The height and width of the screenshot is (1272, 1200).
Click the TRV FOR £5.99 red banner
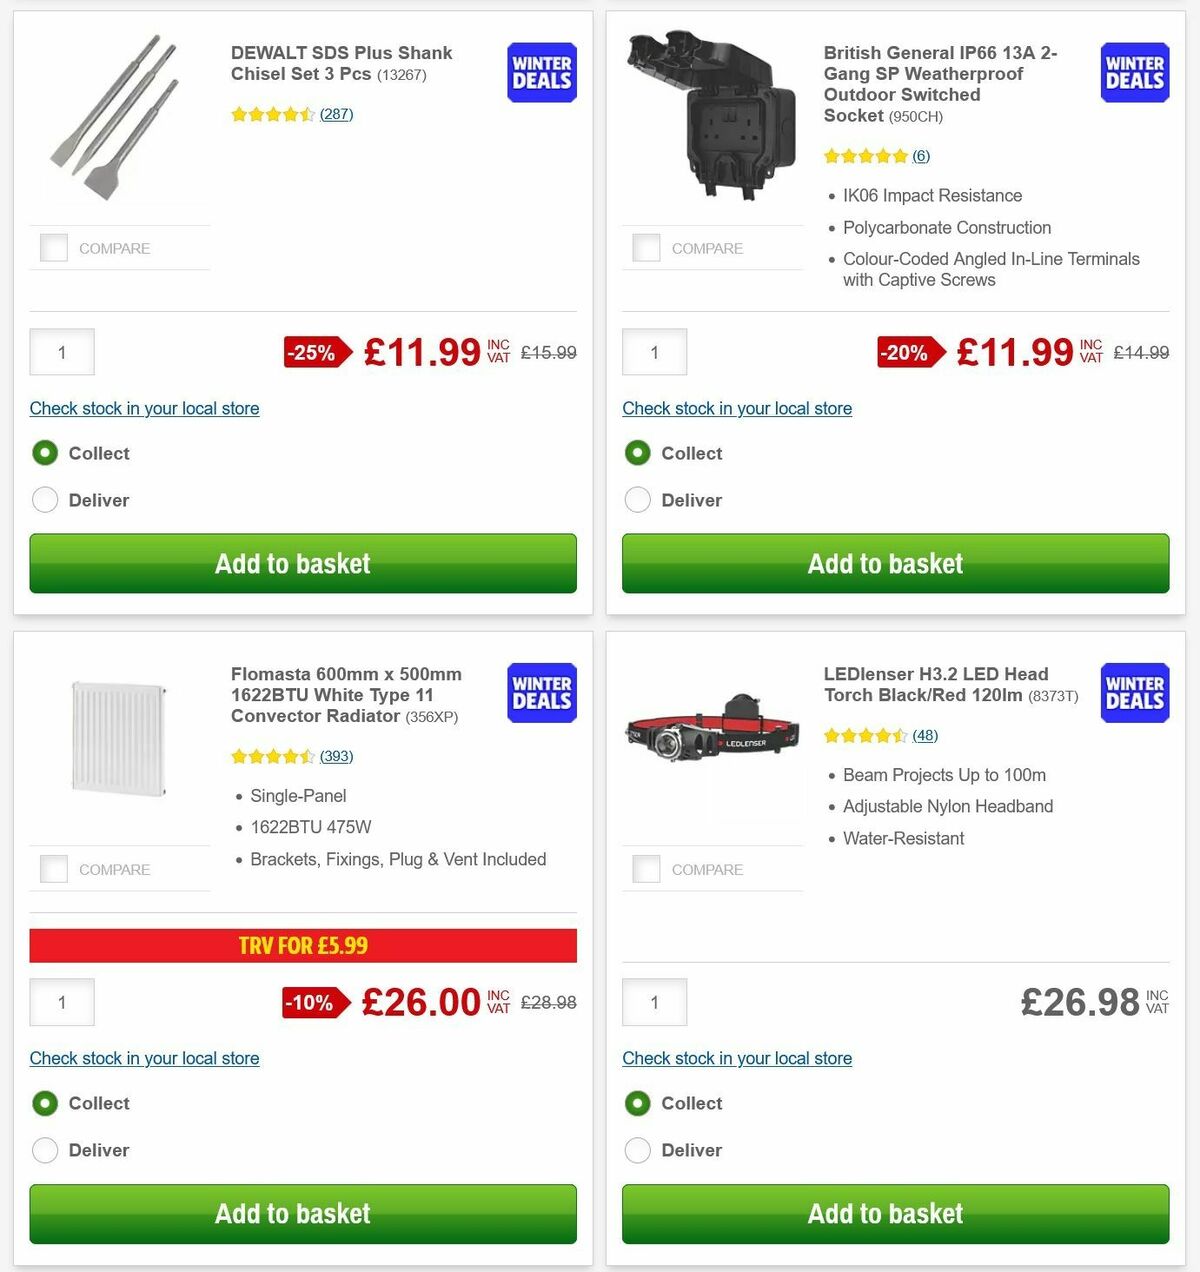click(303, 945)
